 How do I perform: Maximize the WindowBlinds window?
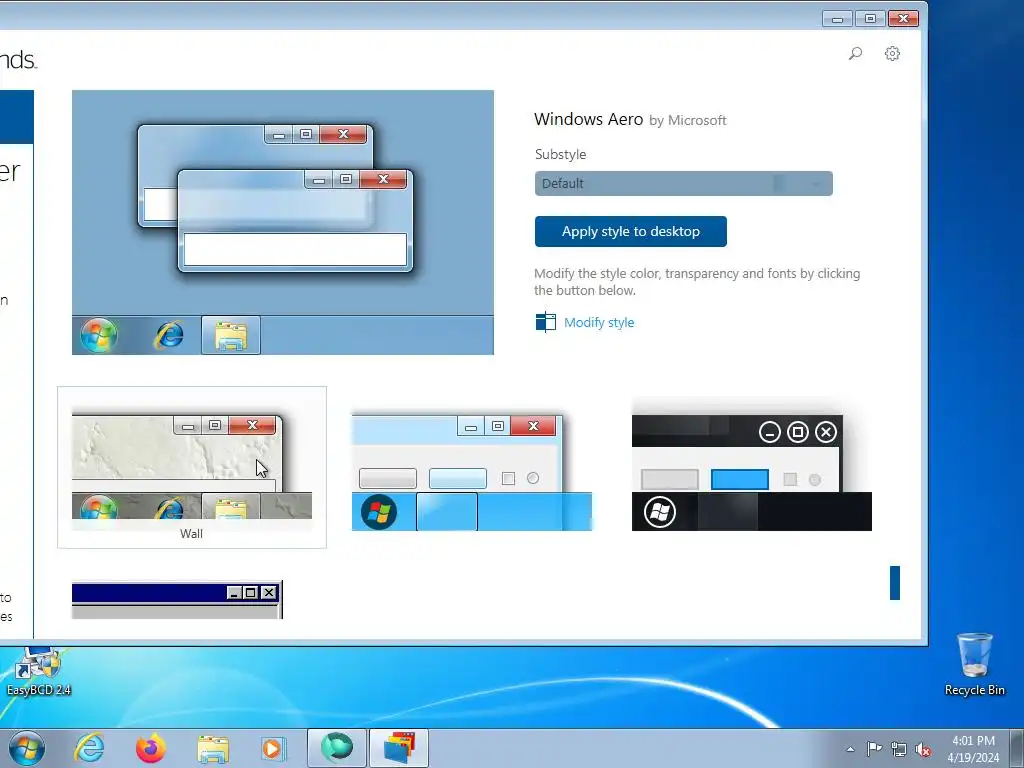point(870,19)
